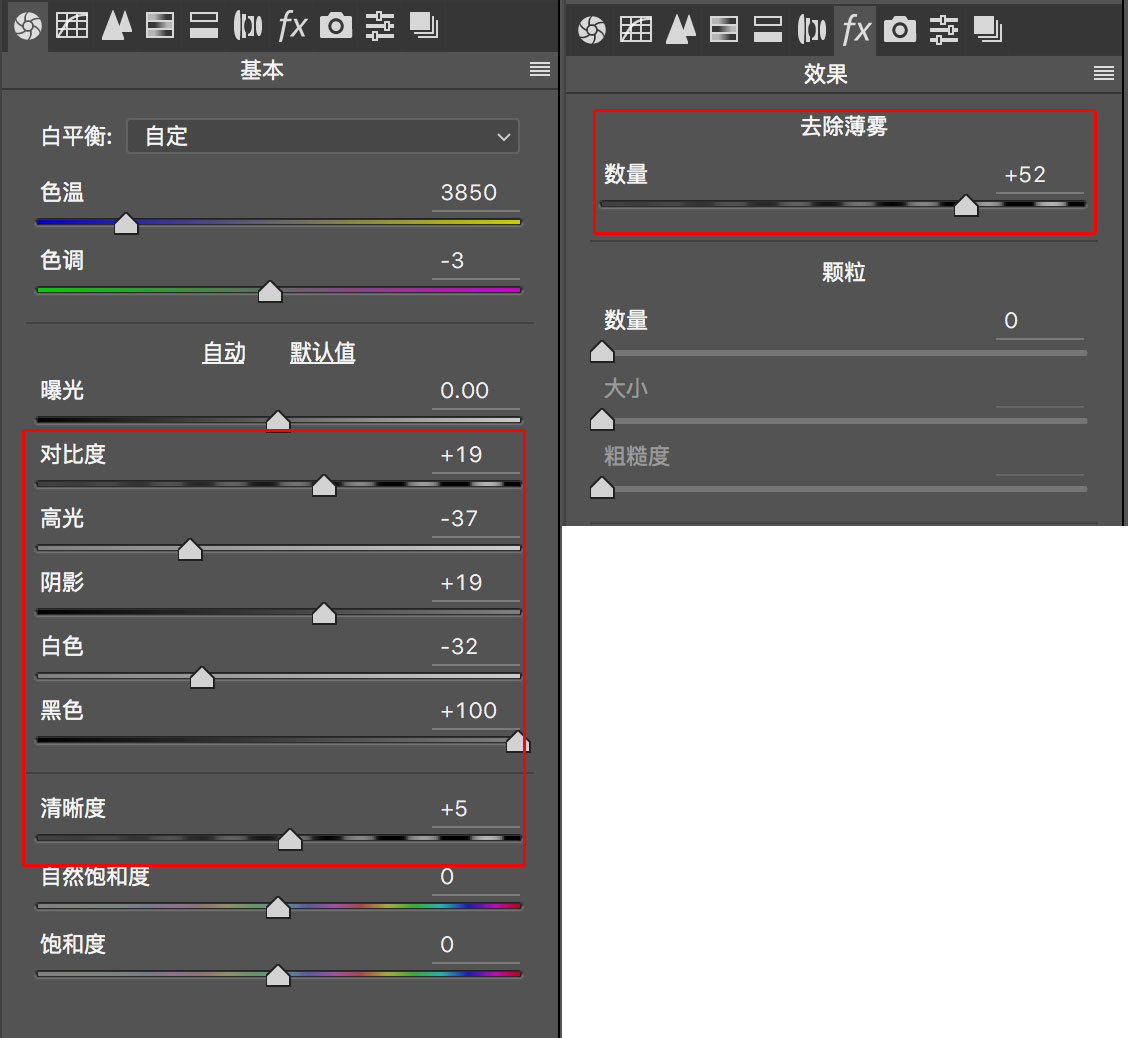
Task: Open Basic tab icon in left panel
Action: coord(28,27)
